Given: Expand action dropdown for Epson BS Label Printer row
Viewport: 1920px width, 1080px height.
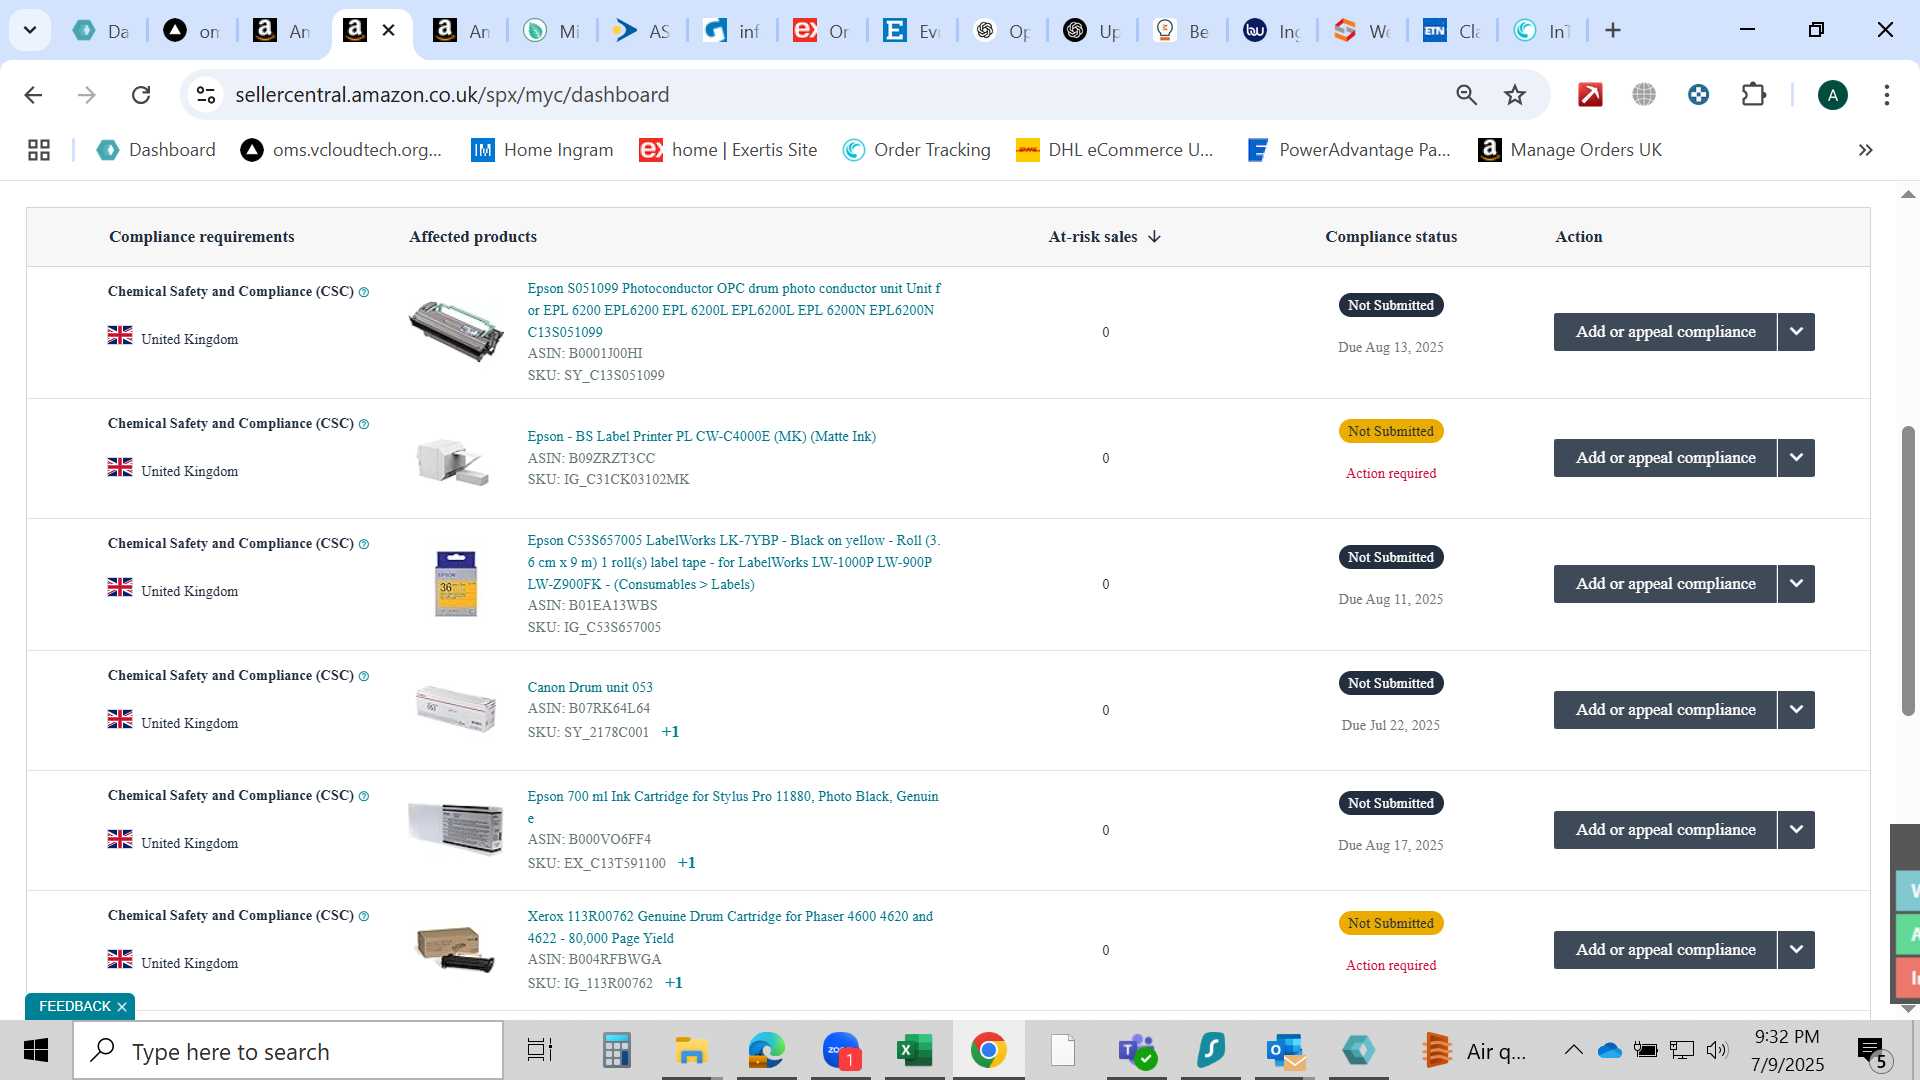Looking at the screenshot, I should coord(1796,458).
